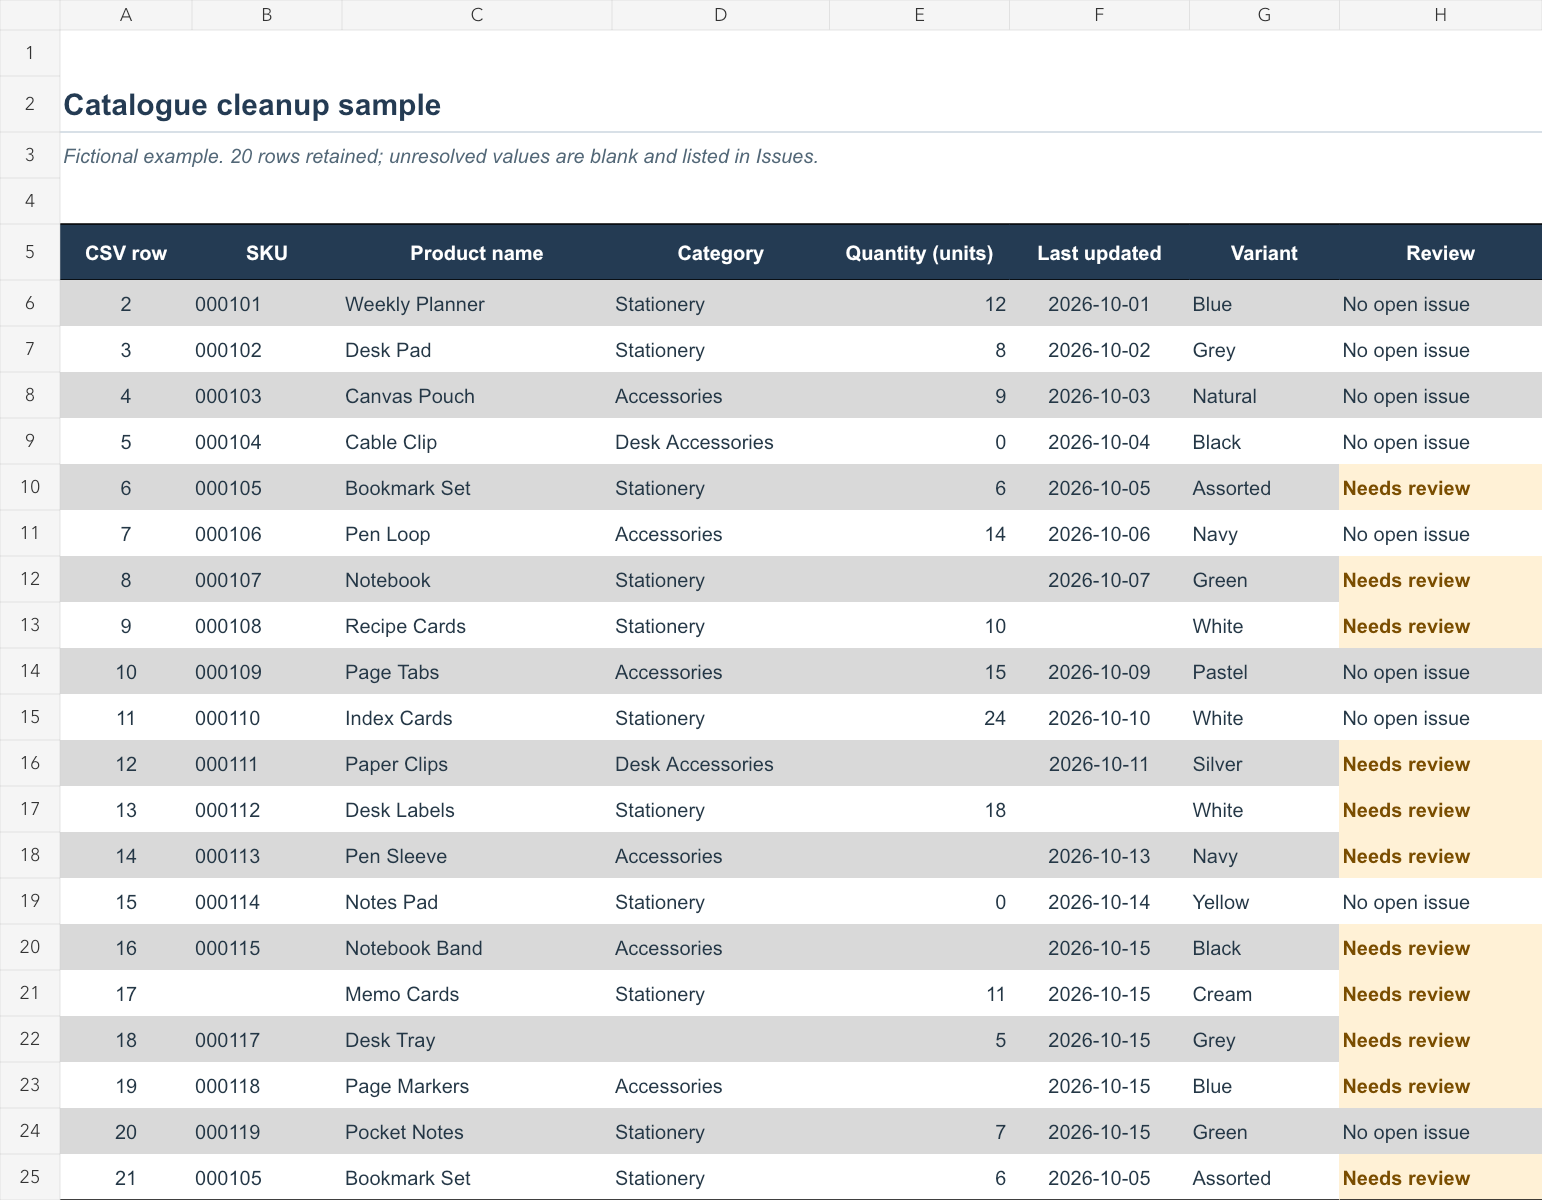Select the 'Silver' variant cell
Image resolution: width=1542 pixels, height=1200 pixels.
[x=1264, y=764]
